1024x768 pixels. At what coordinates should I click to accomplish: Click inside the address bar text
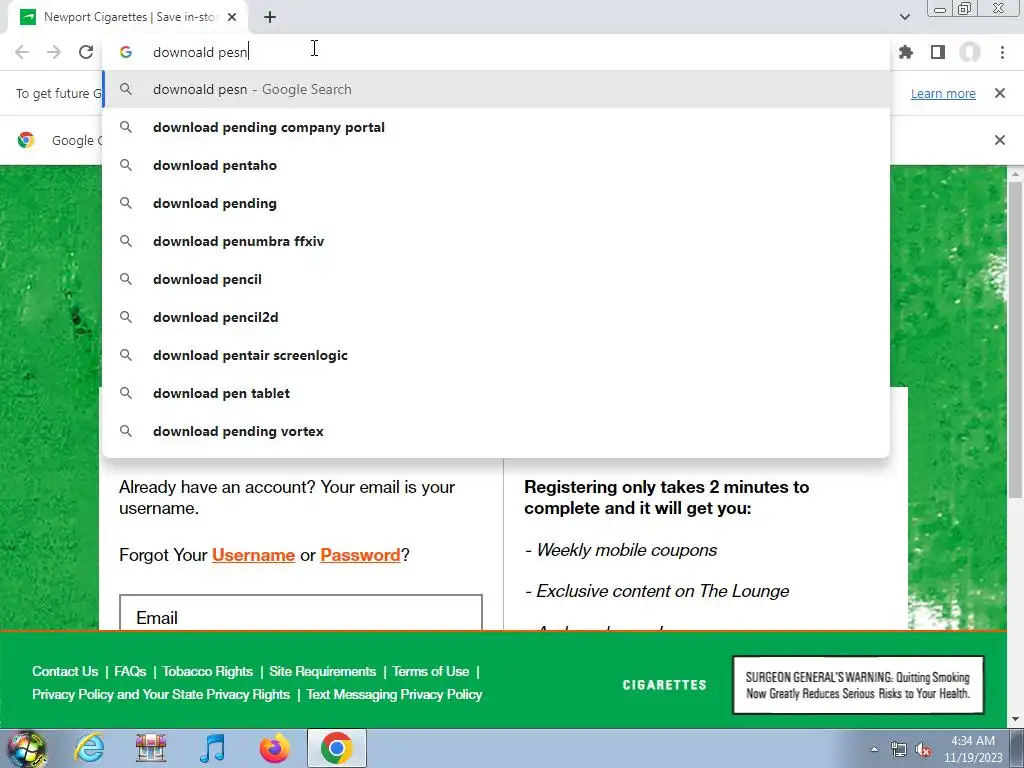(x=200, y=52)
